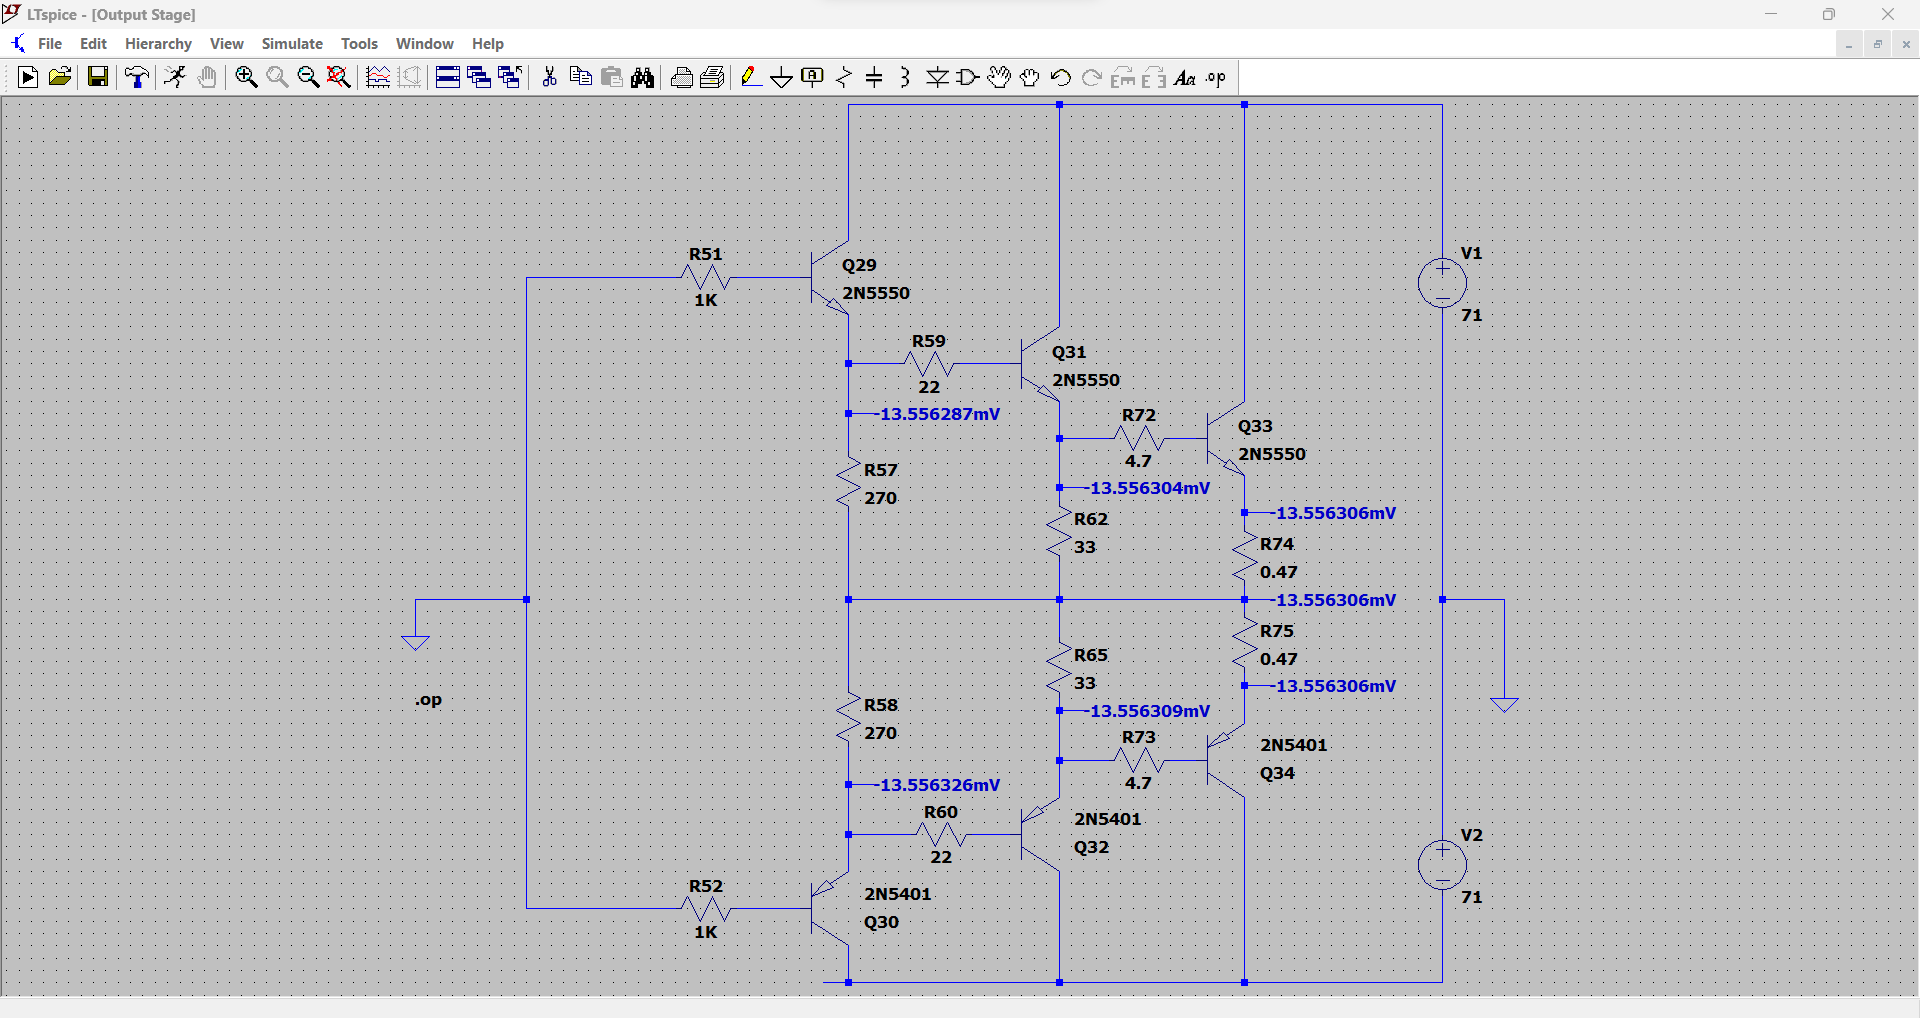Restore the inner schematic document window
Screen dimensions: 1920x1018
tap(1878, 44)
